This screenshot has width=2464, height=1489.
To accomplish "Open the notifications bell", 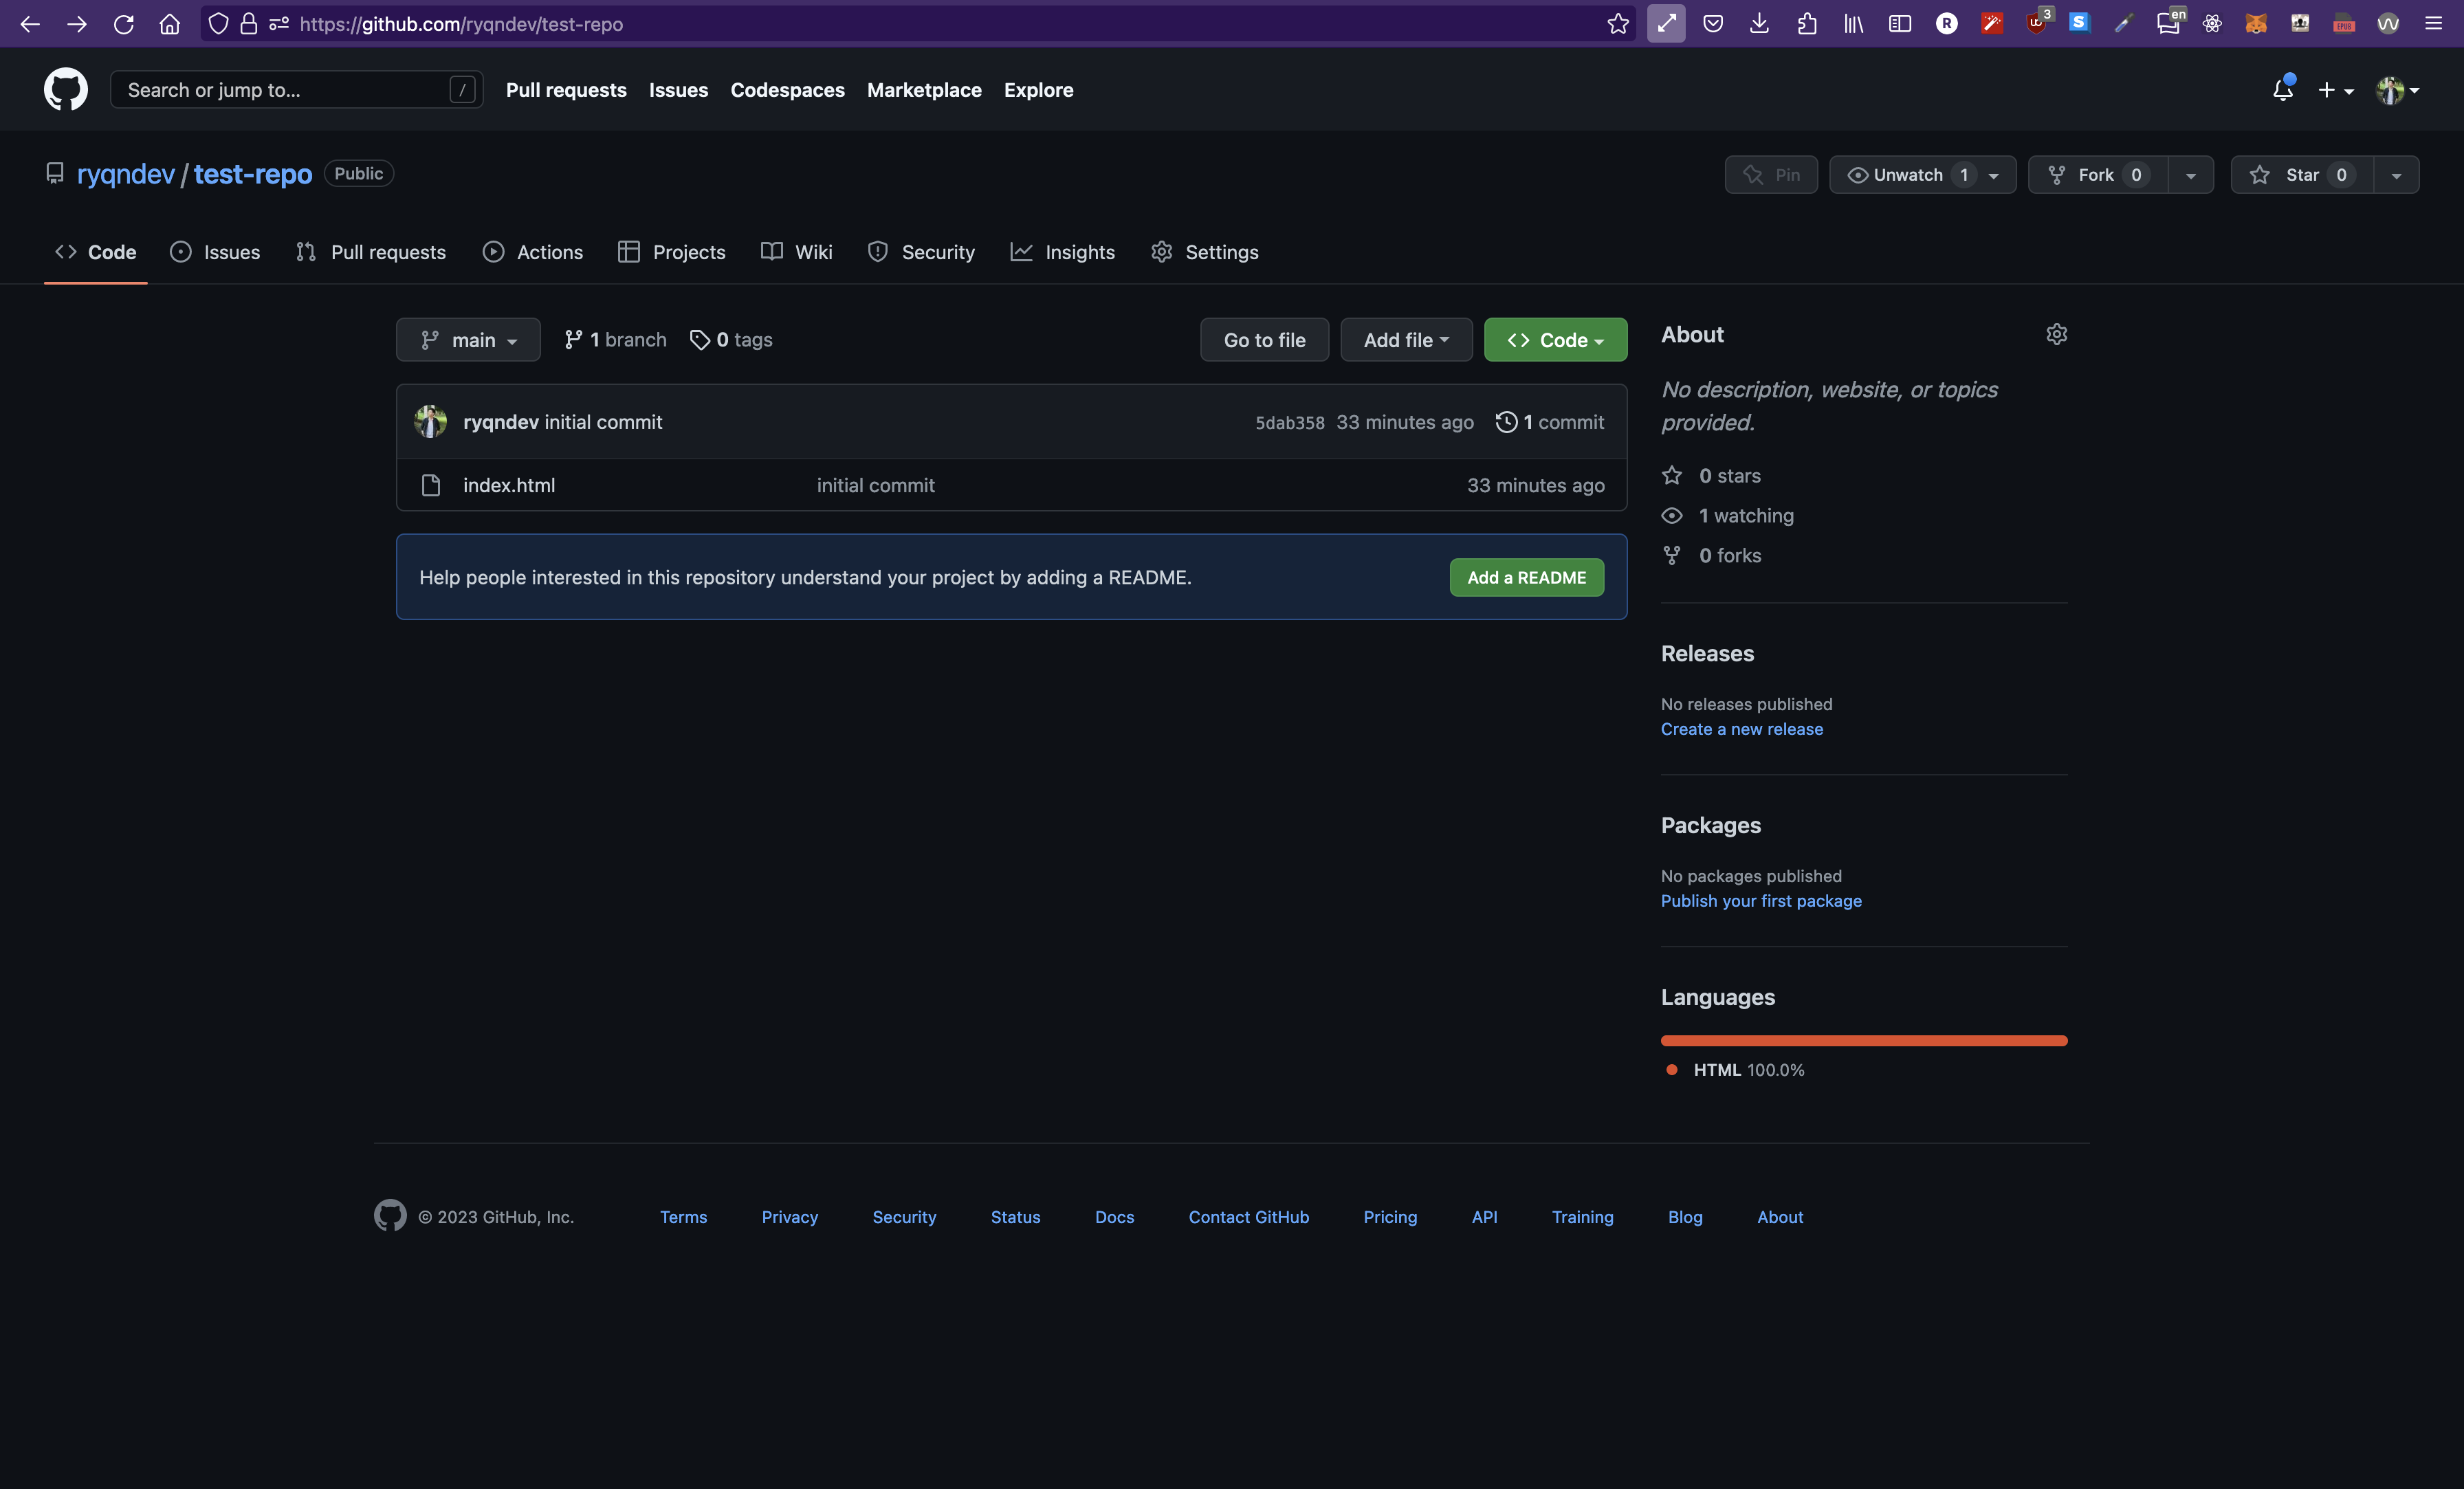I will click(2282, 90).
